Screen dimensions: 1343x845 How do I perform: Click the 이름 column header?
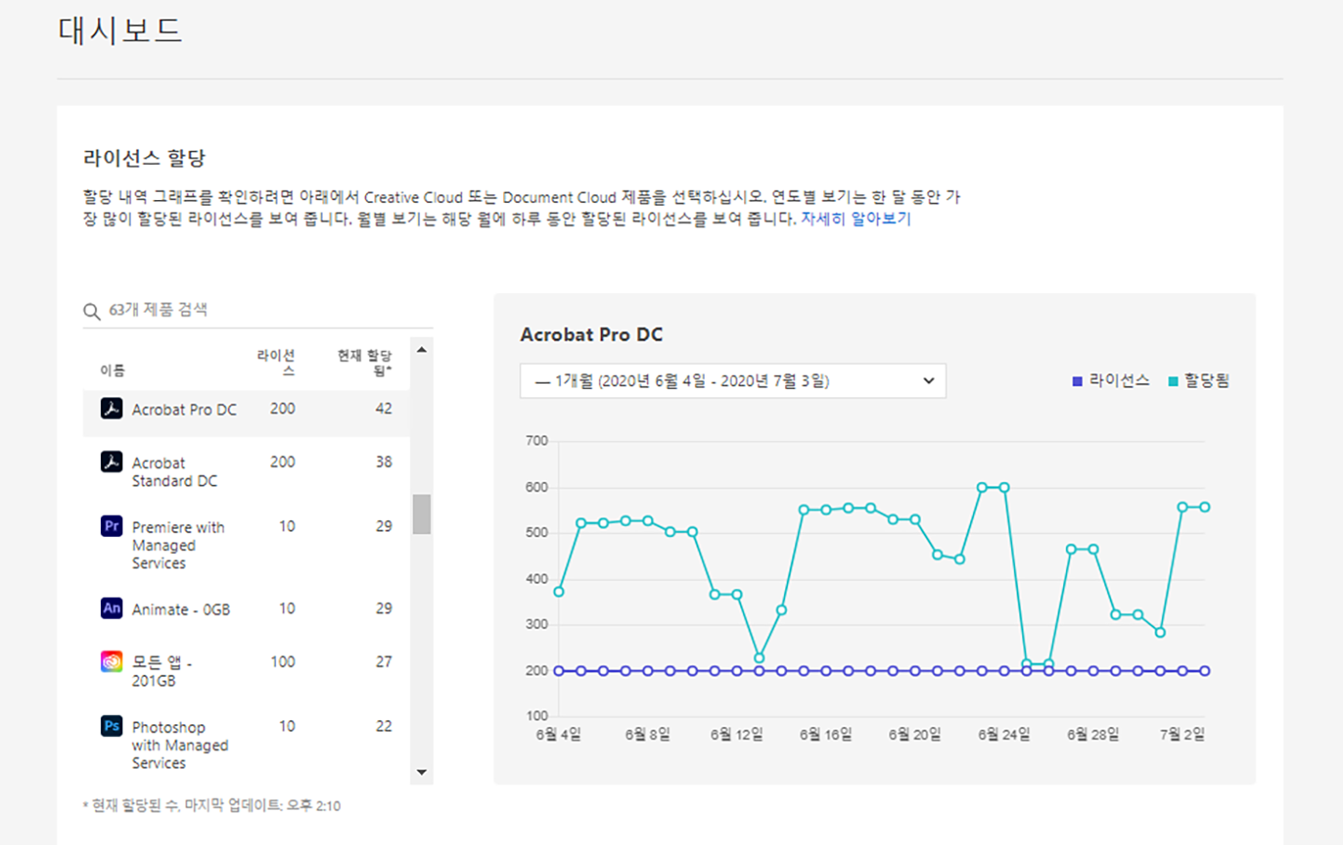112,371
